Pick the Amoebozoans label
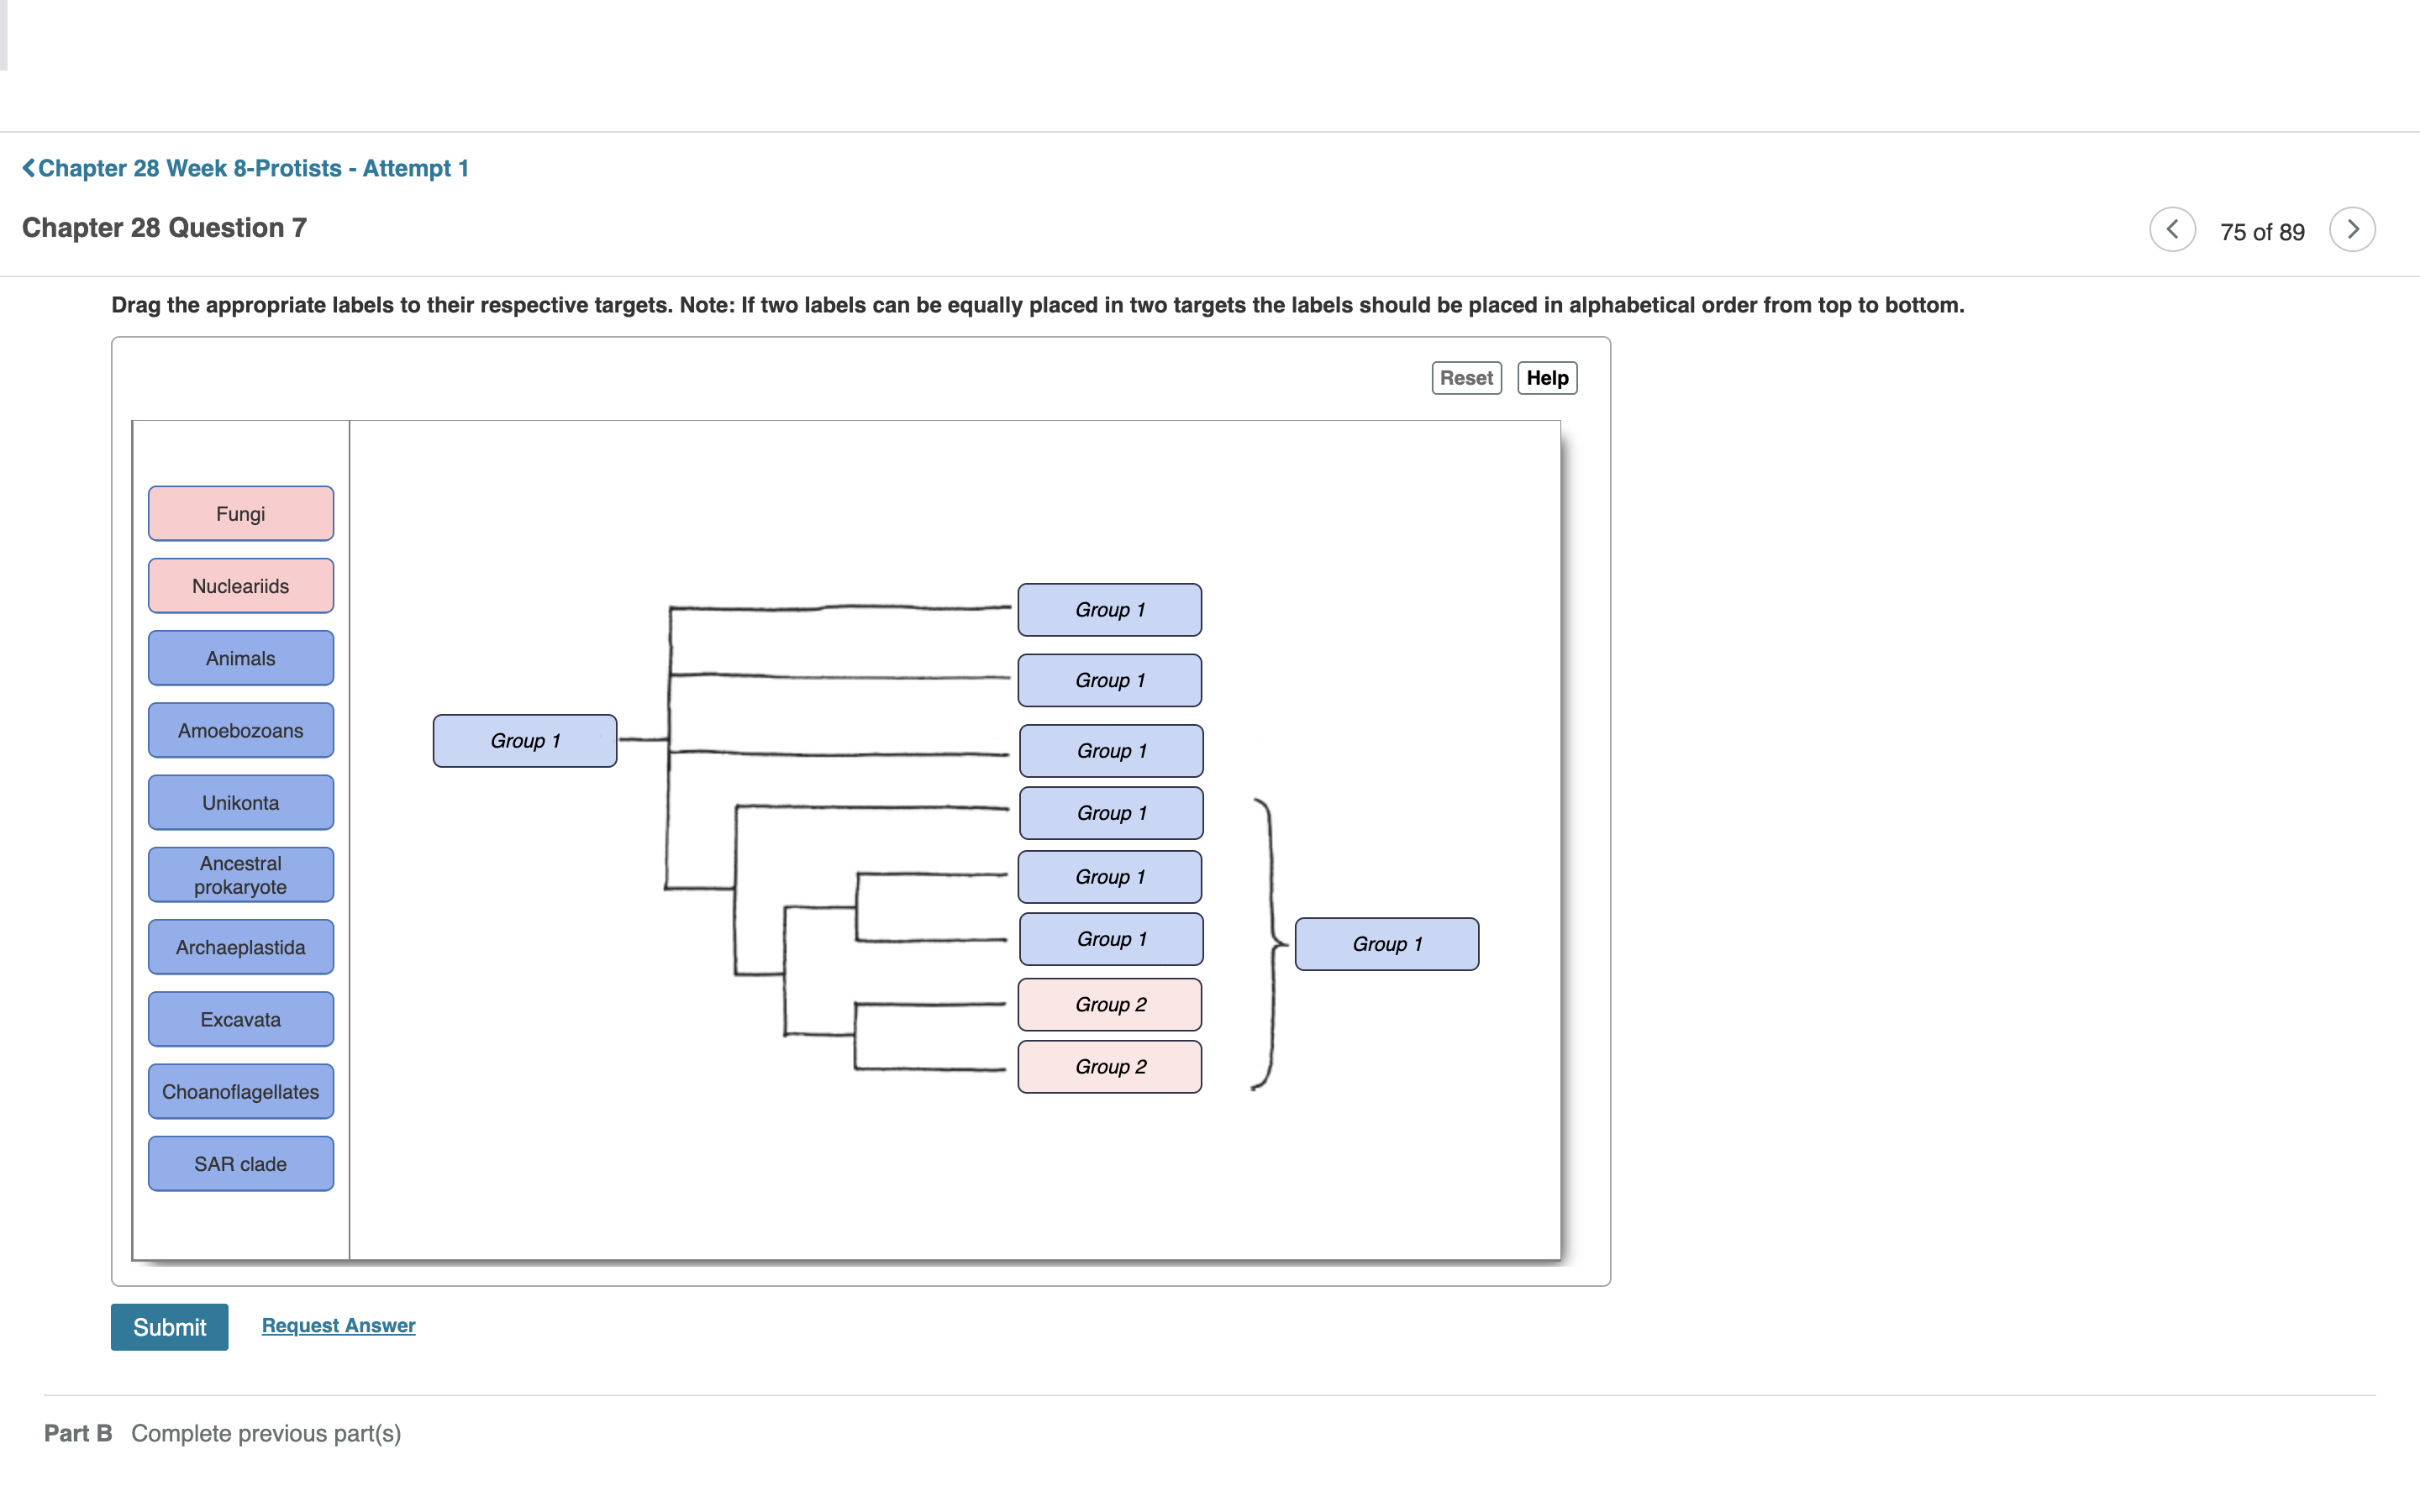 pyautogui.click(x=241, y=730)
